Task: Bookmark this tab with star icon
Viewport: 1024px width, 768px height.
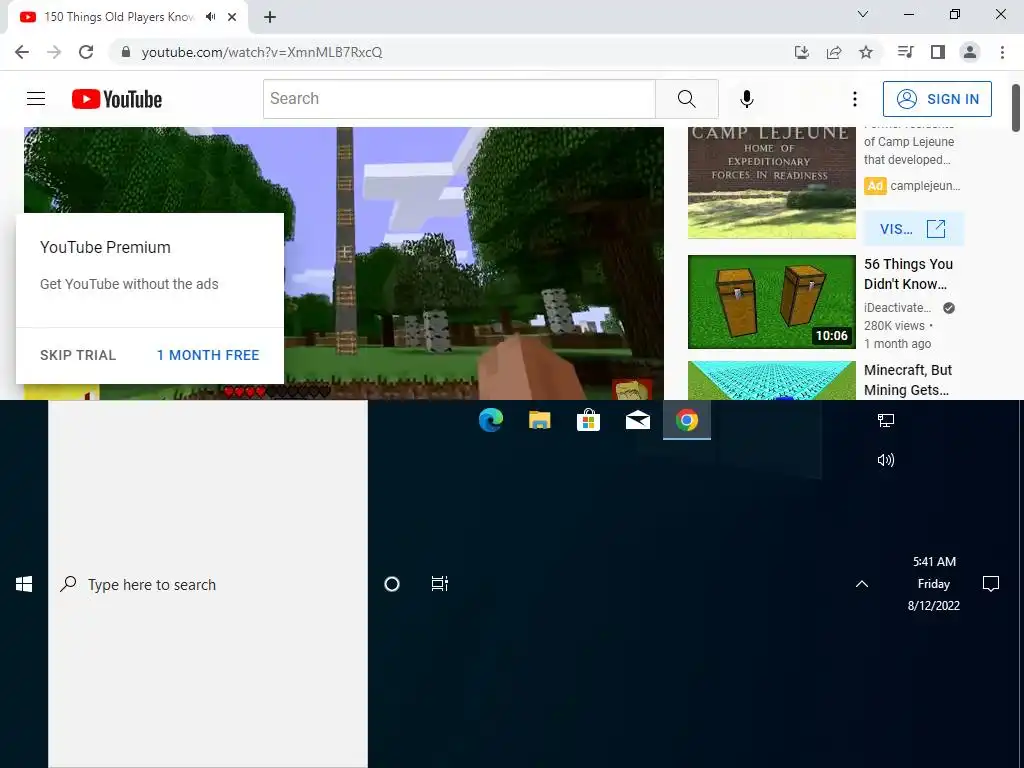Action: pos(866,52)
